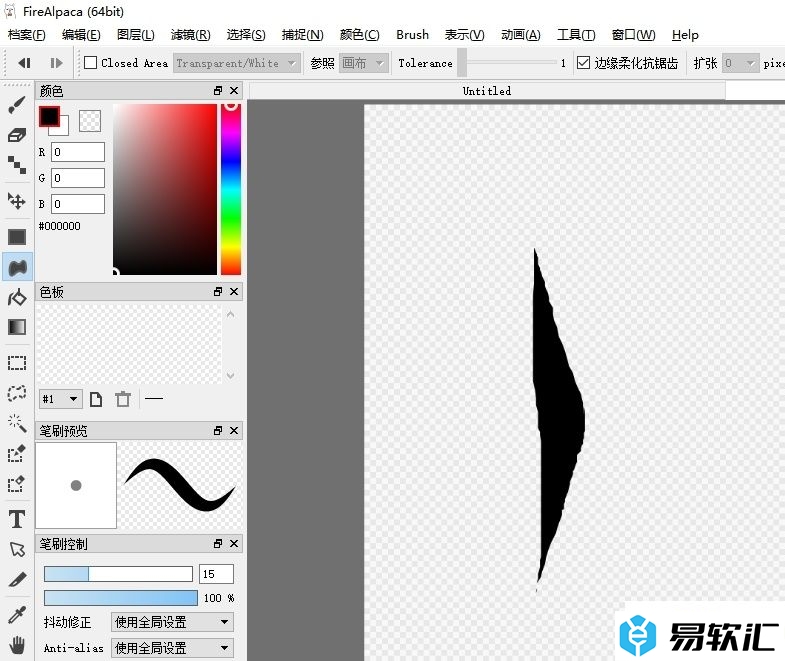Delete the palette color with the trash icon
The image size is (785, 661).
(123, 399)
